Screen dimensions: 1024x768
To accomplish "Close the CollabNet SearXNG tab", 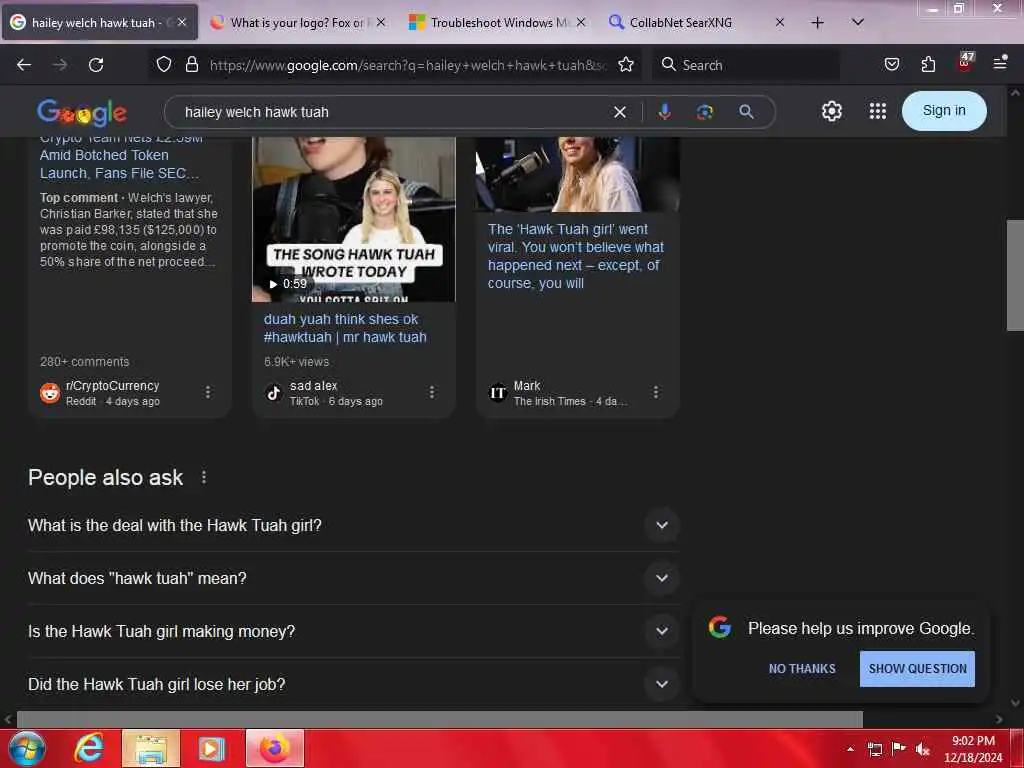I will coord(780,22).
